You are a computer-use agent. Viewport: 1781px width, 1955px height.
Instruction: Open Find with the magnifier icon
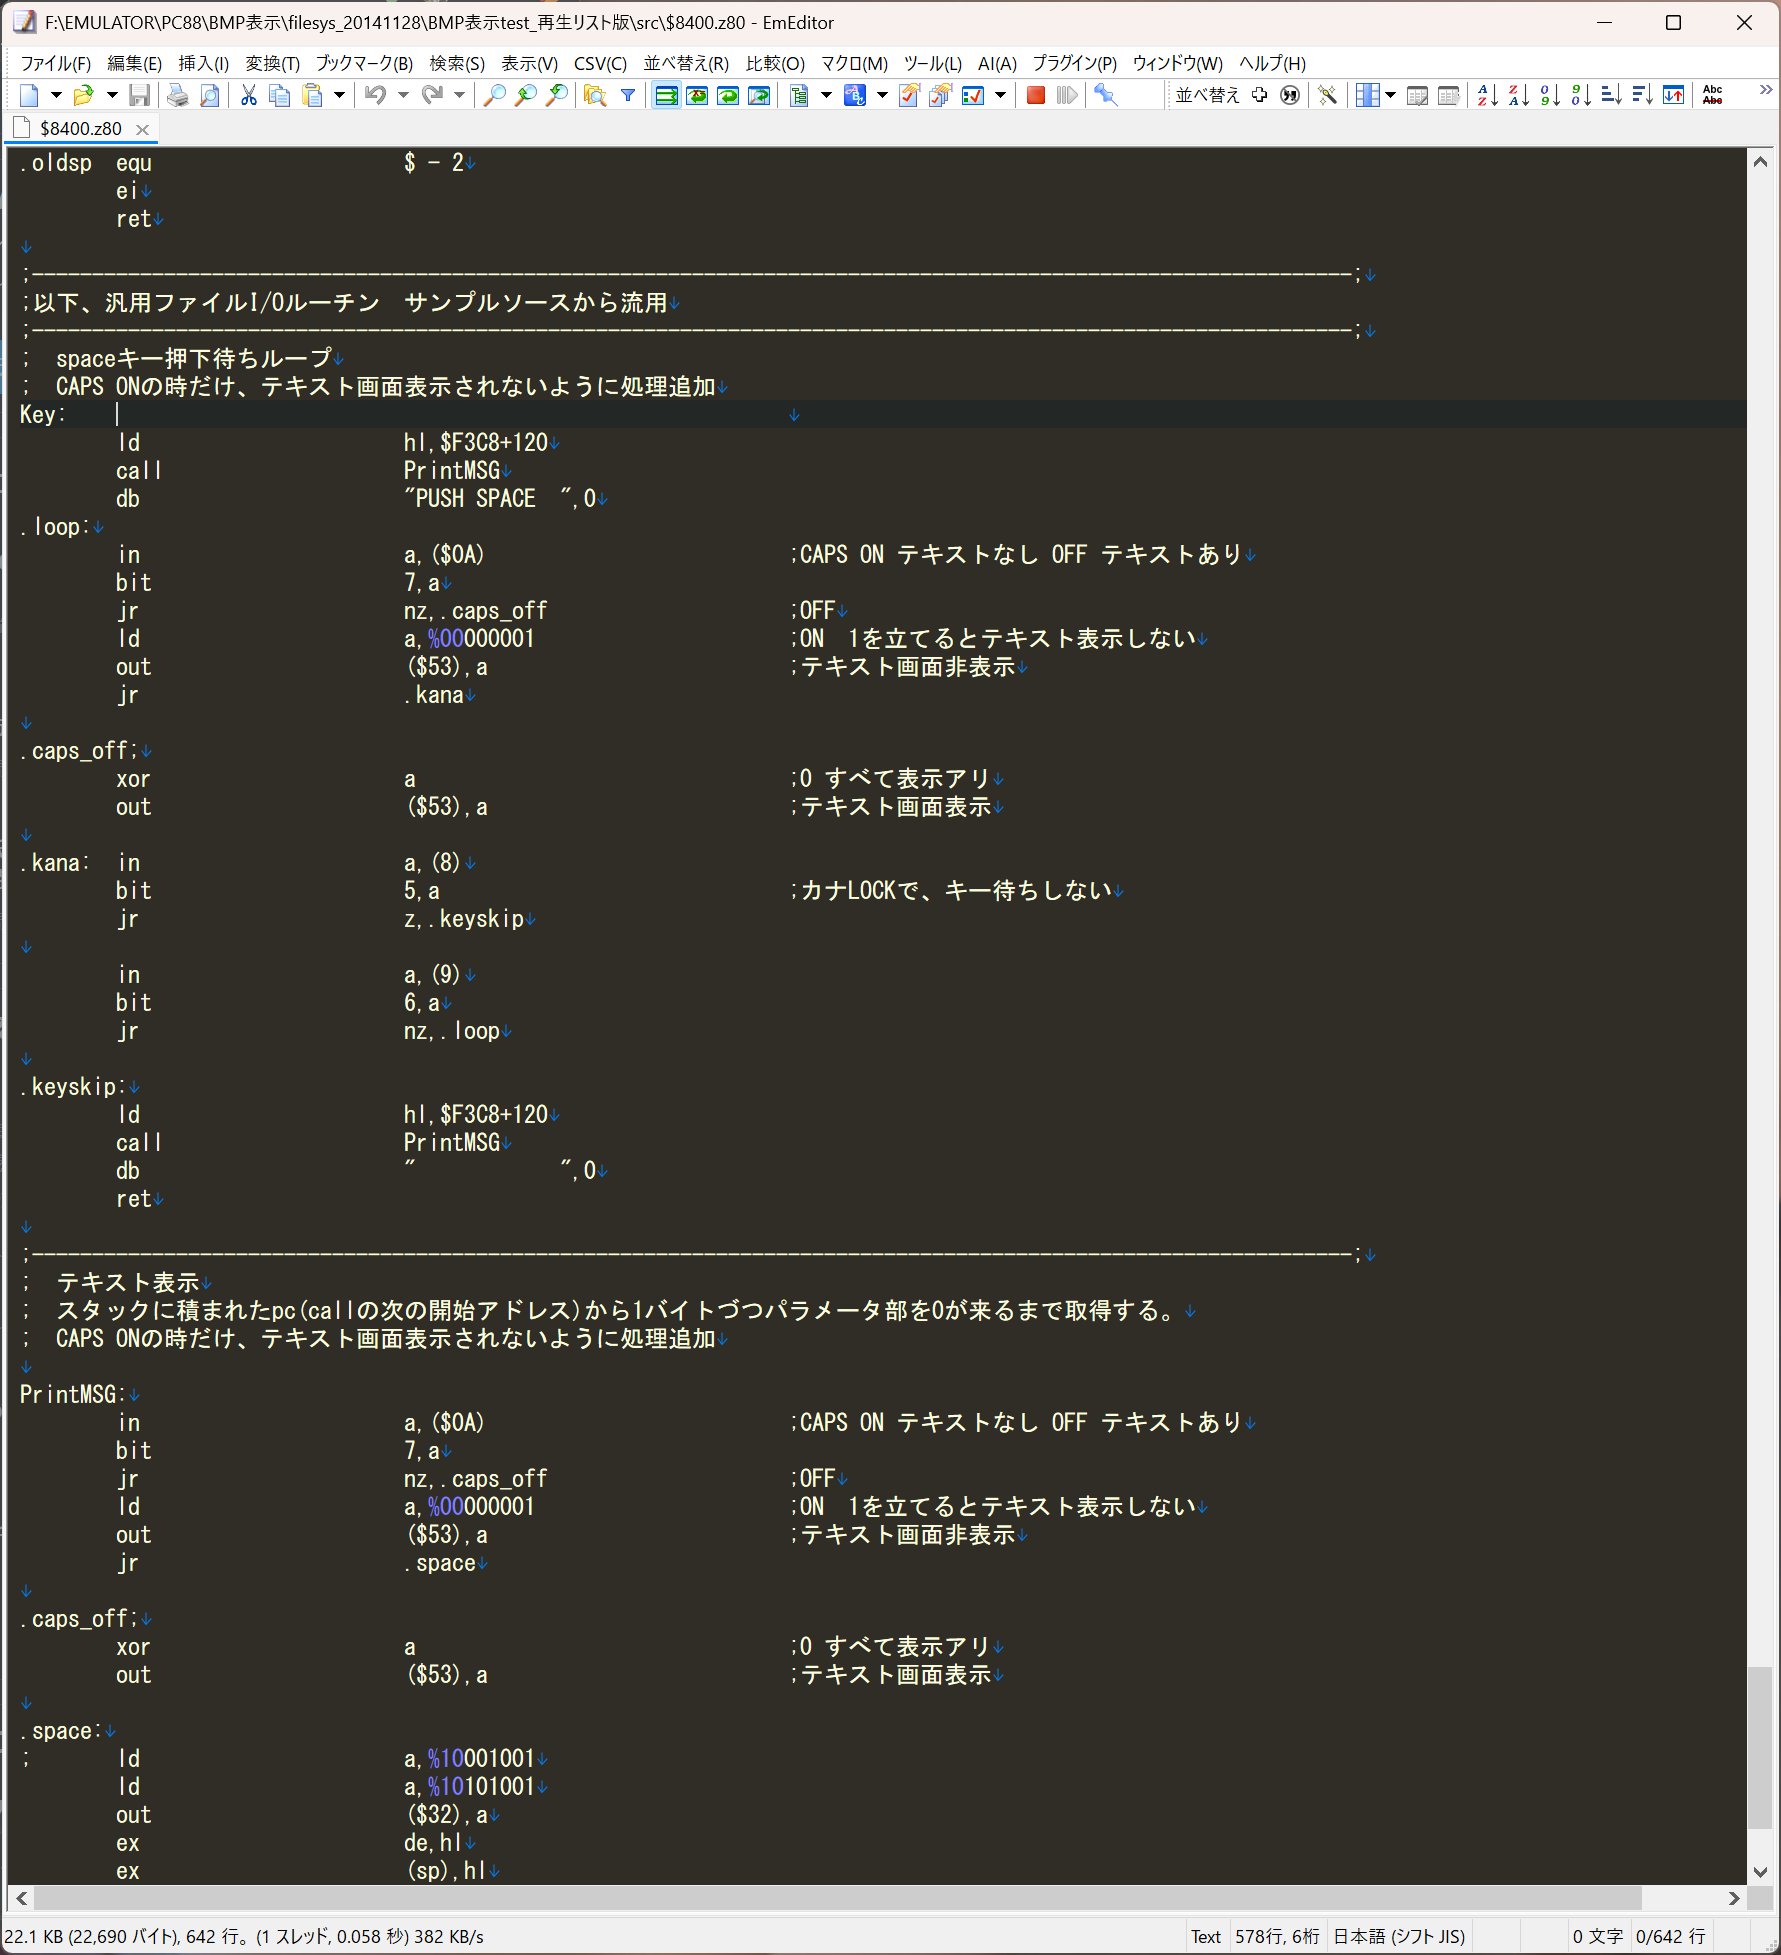(494, 95)
